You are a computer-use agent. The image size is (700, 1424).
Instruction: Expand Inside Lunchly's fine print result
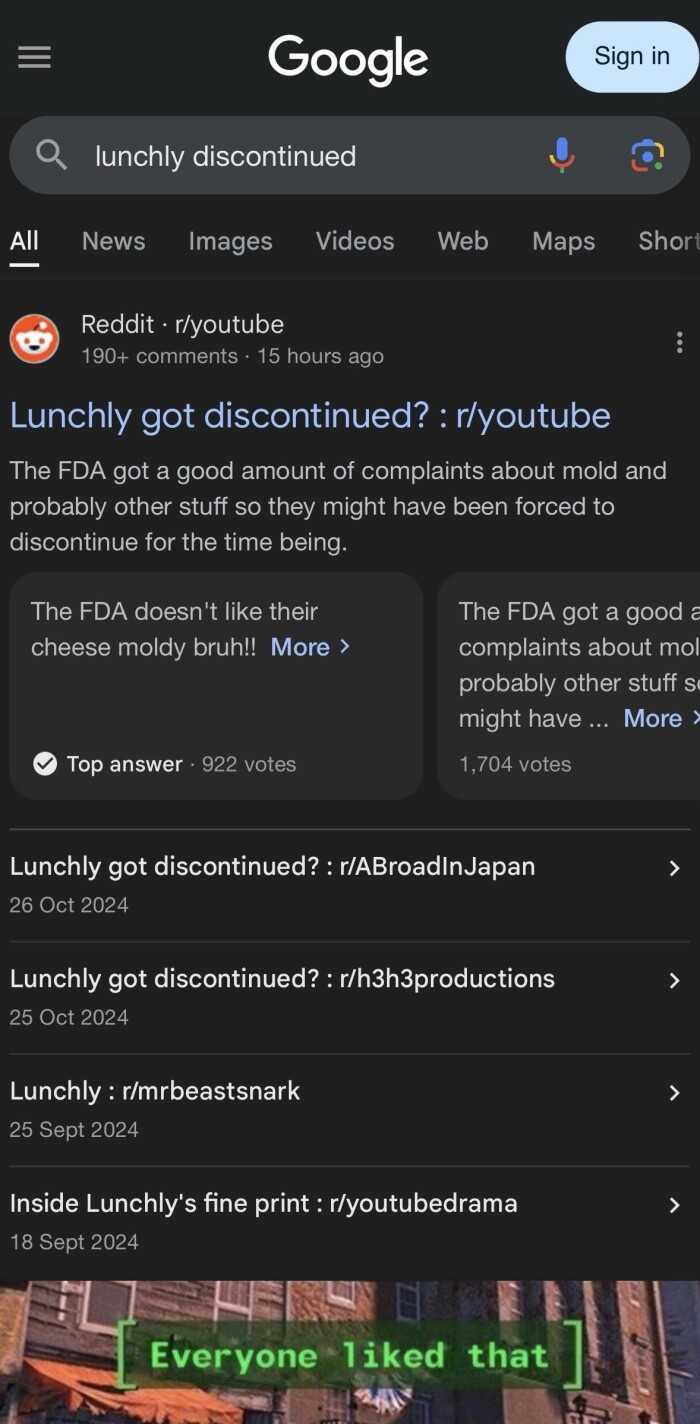pyautogui.click(x=674, y=1205)
